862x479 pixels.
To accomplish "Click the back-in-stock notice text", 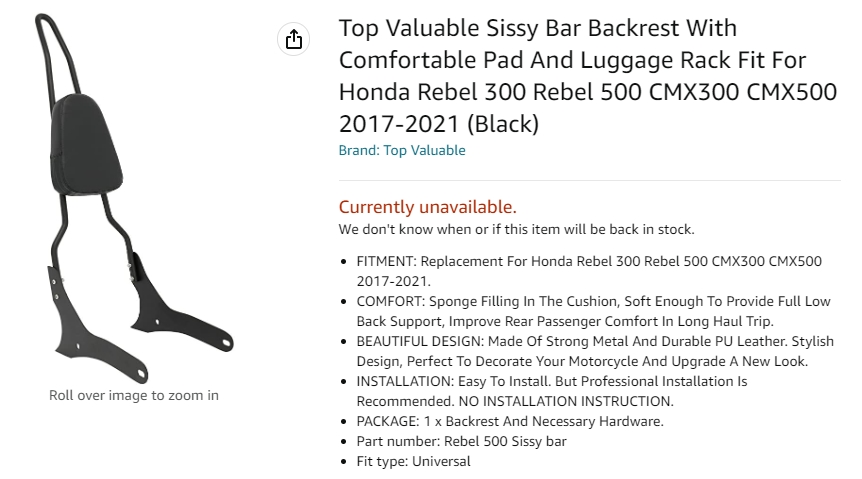I will coord(516,229).
